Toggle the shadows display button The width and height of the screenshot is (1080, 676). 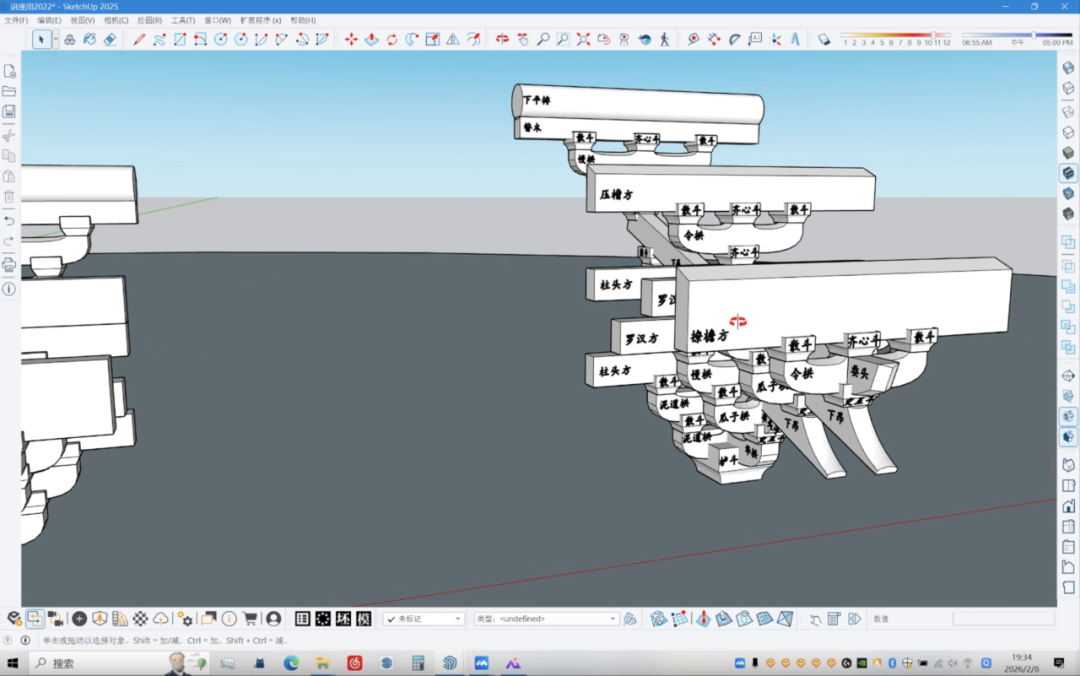coord(824,39)
